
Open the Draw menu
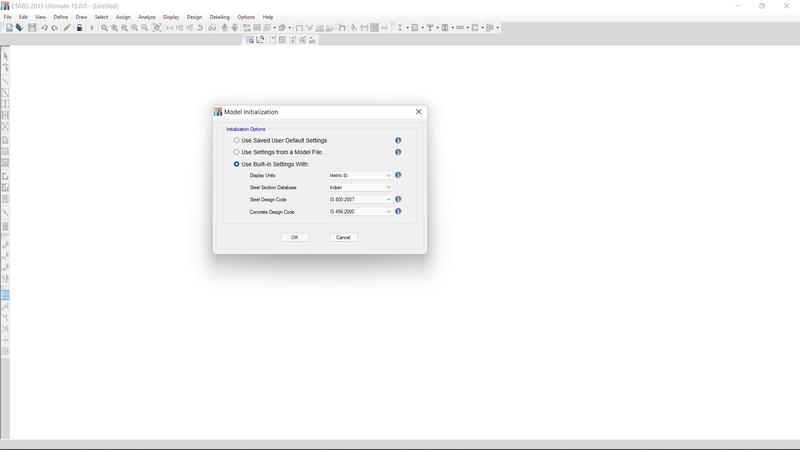coord(81,17)
